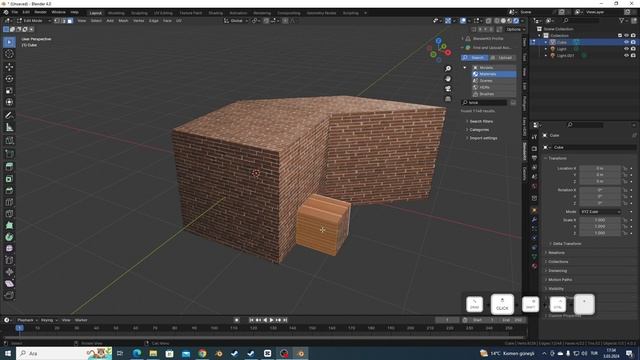Viewport: 640px width, 360px height.
Task: Expand Categories in BlenderKit panel
Action: click(479, 130)
